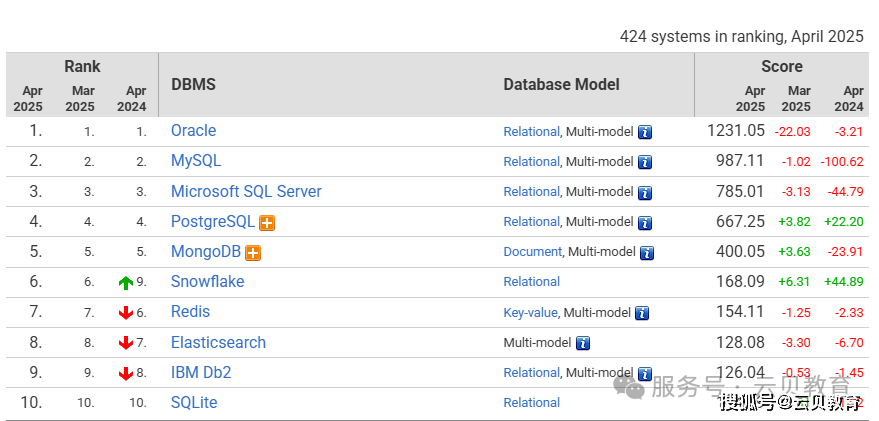Click the +22.20 score change for PostgreSQL
The image size is (879, 421).
point(844,222)
